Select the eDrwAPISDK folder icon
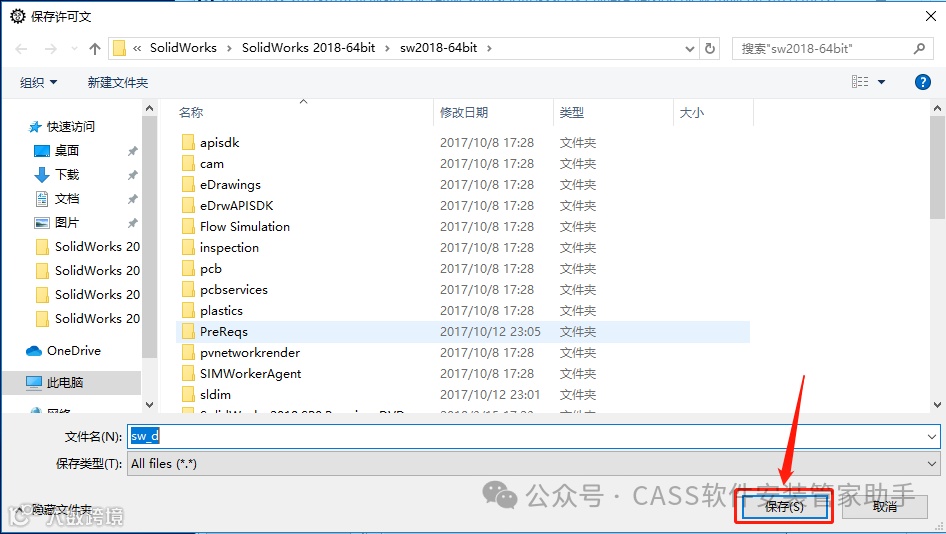The image size is (946, 534). [x=188, y=206]
